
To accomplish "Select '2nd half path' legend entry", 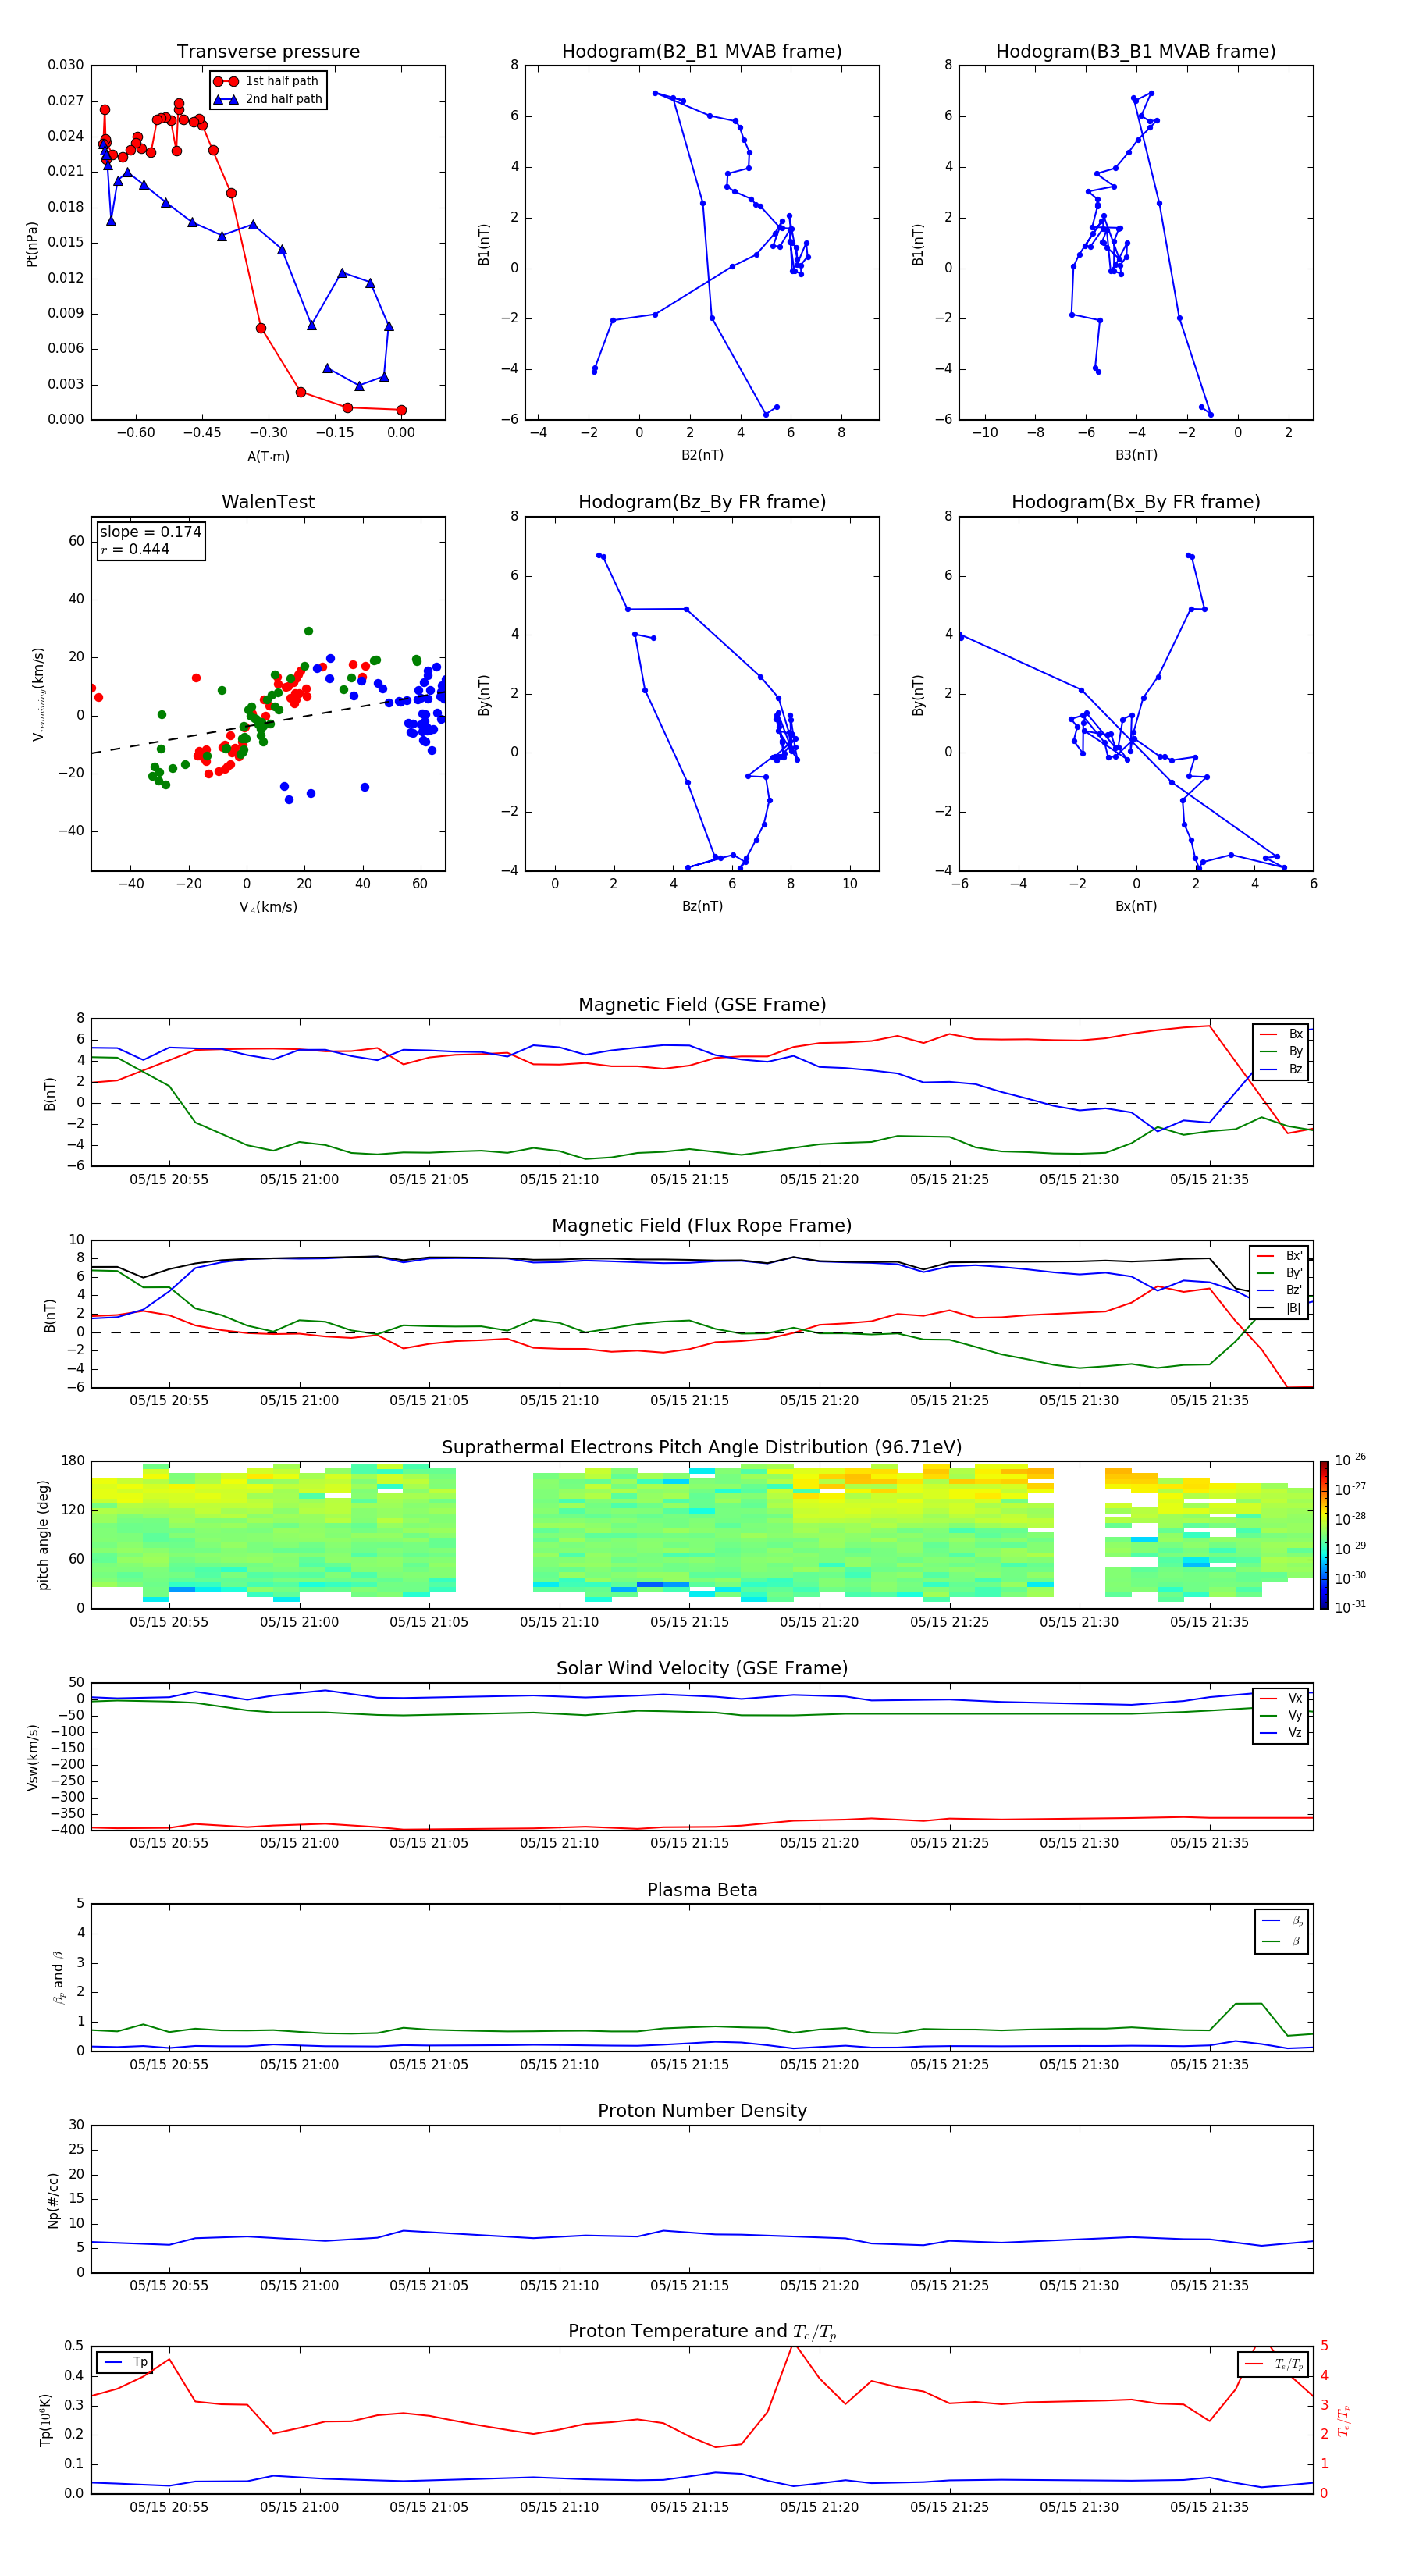I will (268, 99).
